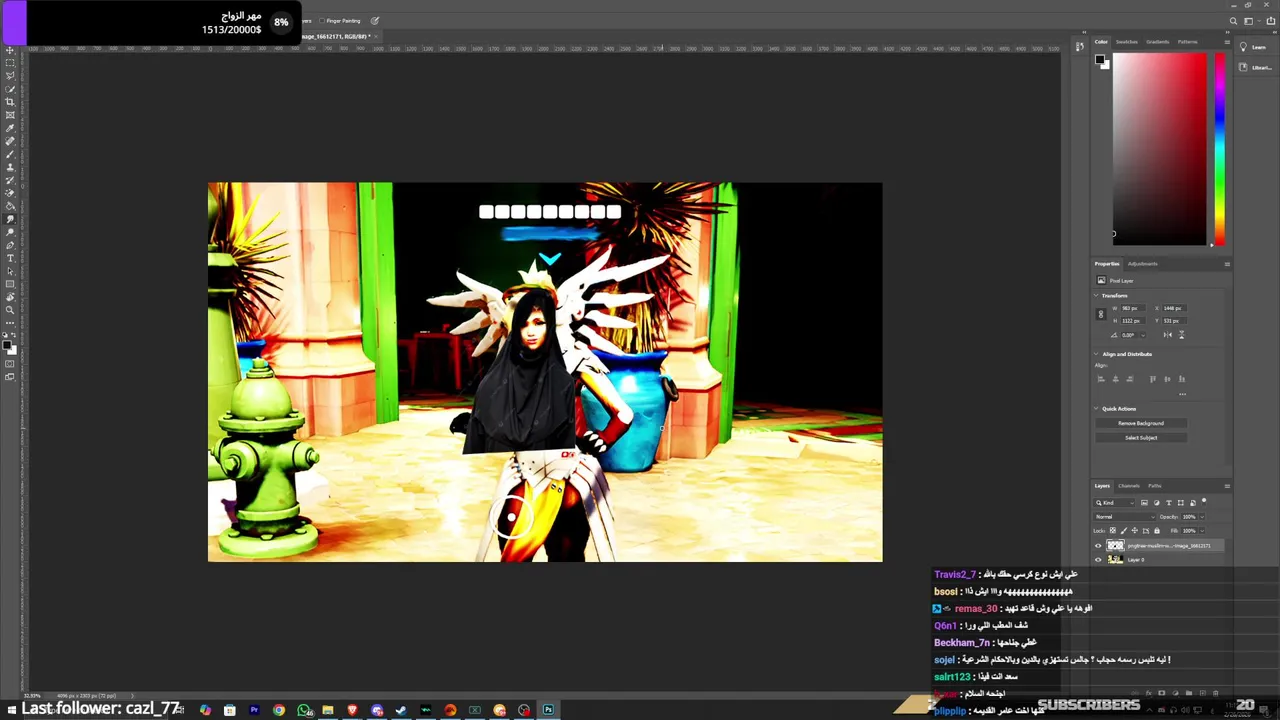This screenshot has height=720, width=1280.
Task: Collapse the Align and Distribute section
Action: click(1096, 354)
